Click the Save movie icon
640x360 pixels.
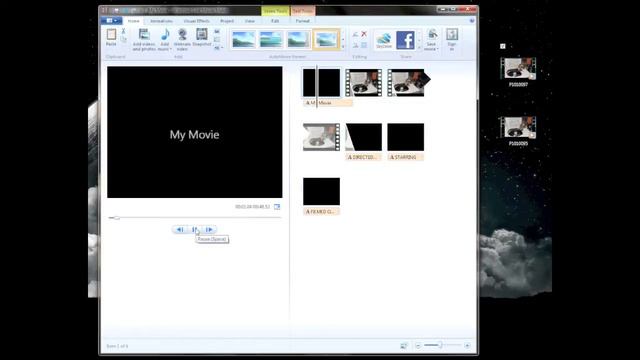(x=432, y=35)
